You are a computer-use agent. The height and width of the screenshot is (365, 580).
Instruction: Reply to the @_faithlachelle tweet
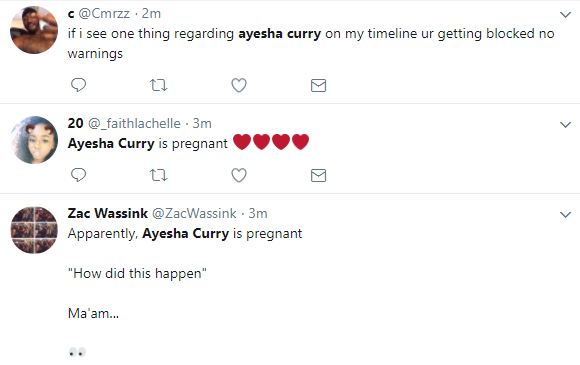click(x=78, y=175)
